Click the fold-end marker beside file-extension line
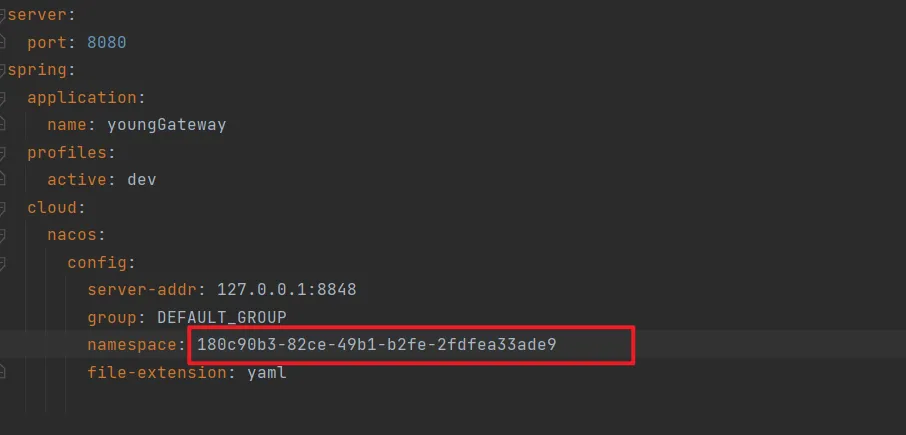906x435 pixels. pyautogui.click(x=4, y=372)
